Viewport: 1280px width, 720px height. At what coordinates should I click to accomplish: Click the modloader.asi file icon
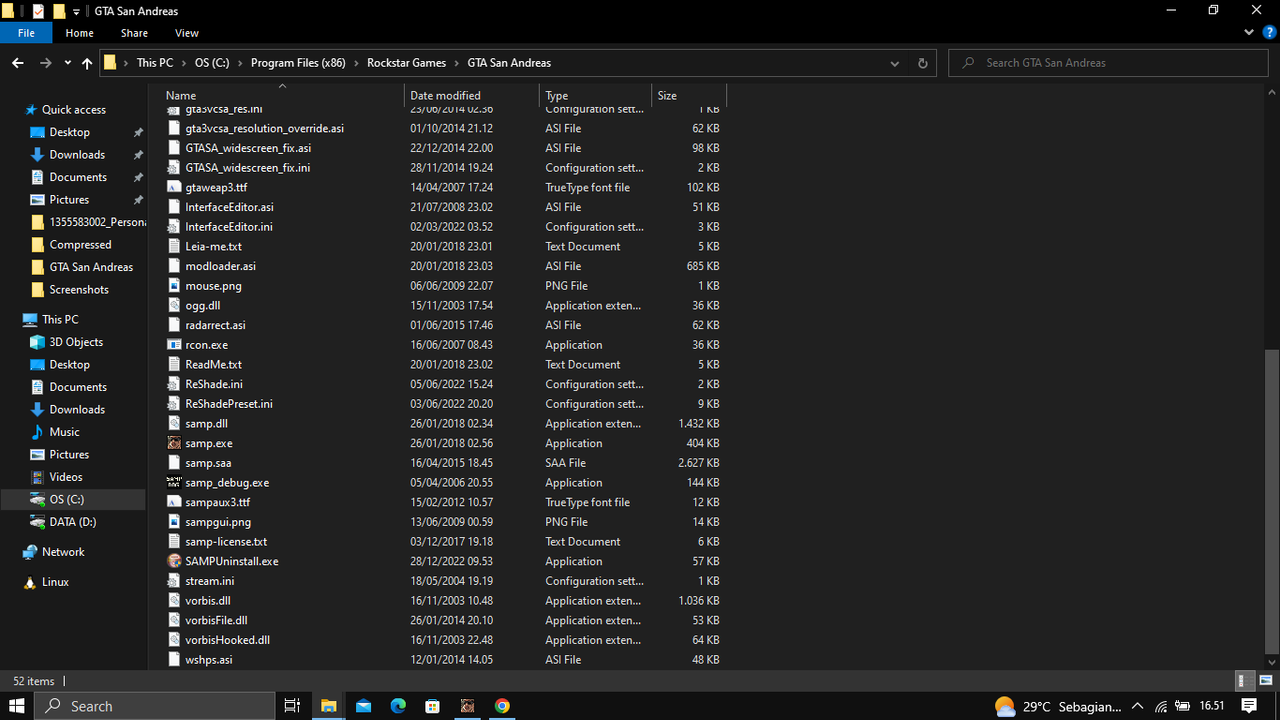[174, 266]
